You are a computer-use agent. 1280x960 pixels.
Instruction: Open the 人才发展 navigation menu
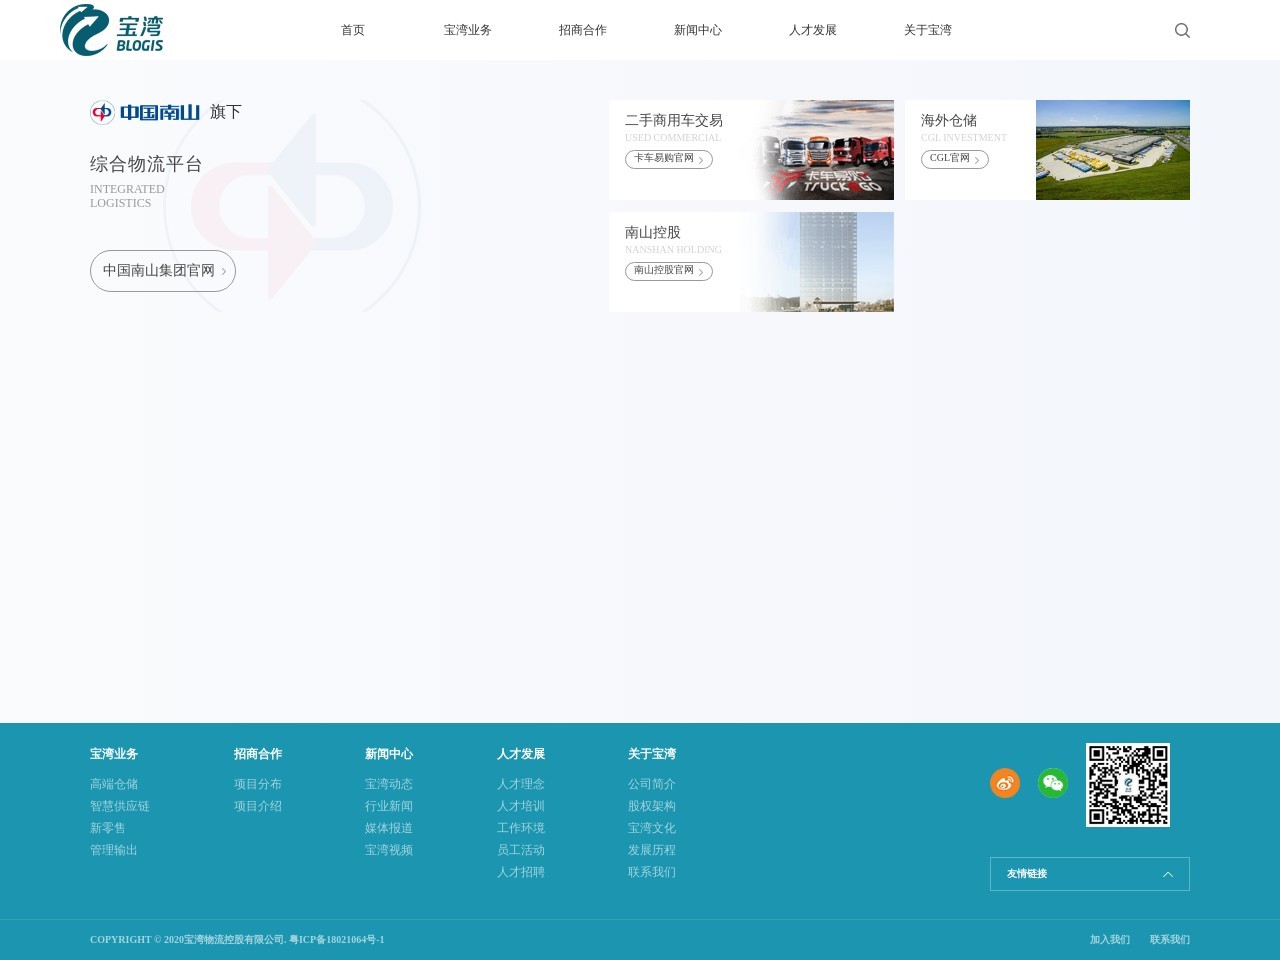click(813, 30)
